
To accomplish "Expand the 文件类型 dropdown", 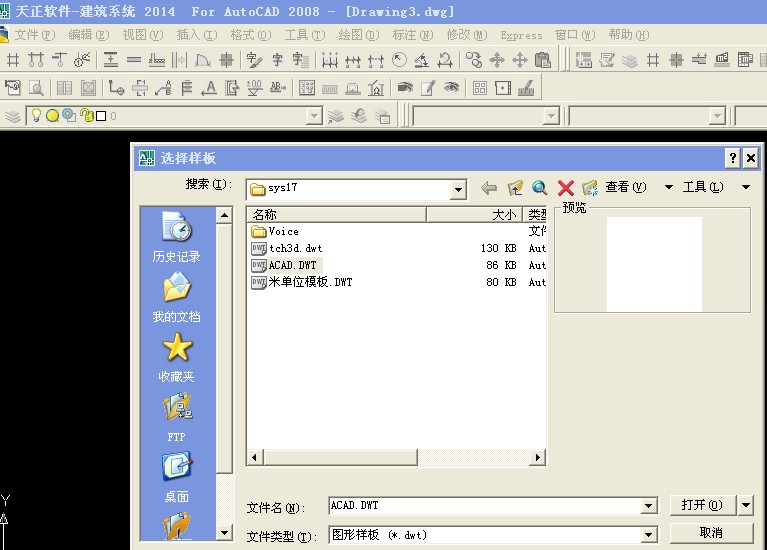I will pos(649,535).
